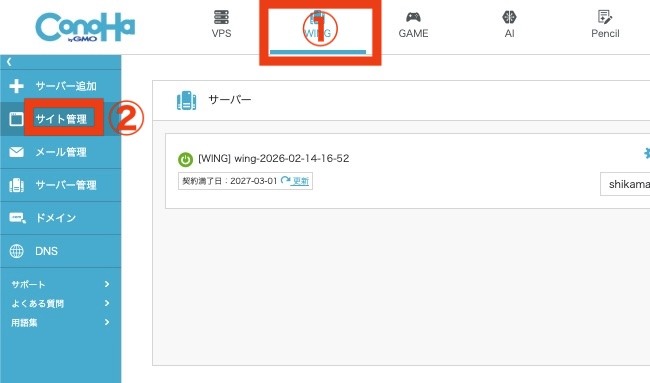Collapse the sidebar with the left chevron

[x=9, y=62]
